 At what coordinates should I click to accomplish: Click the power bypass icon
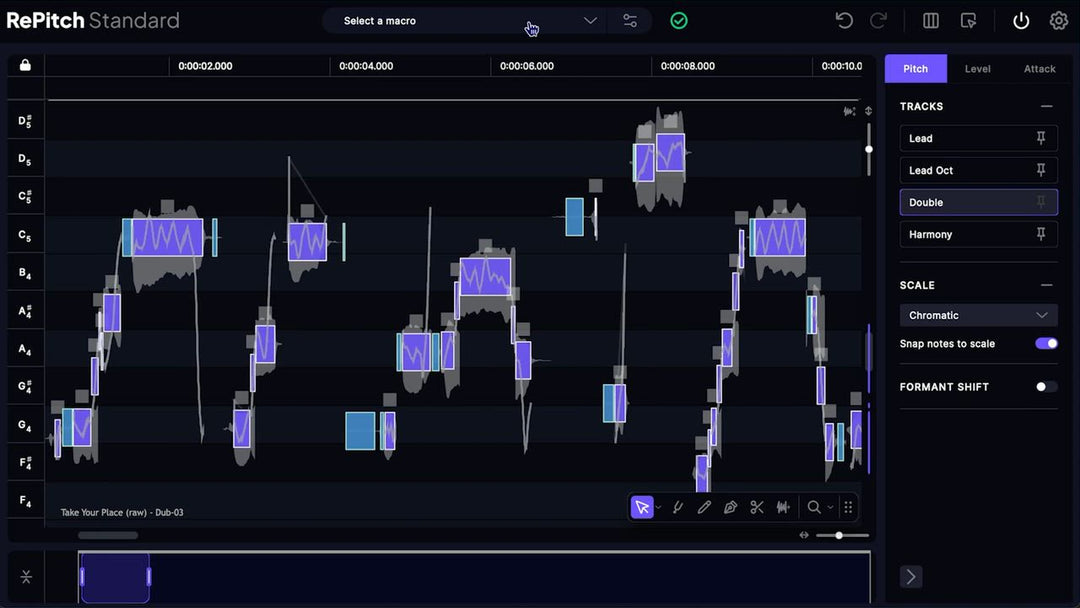coord(1021,21)
